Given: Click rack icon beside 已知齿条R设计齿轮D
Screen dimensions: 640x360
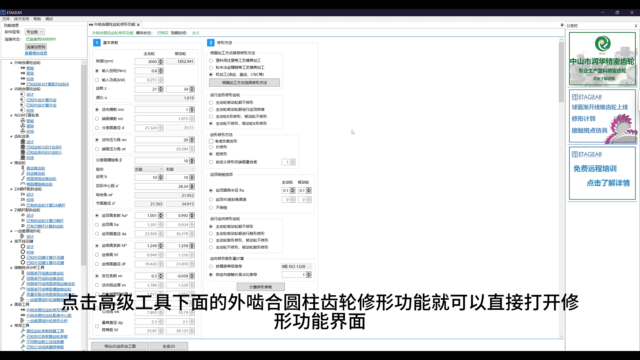Looking at the screenshot, I should pyautogui.click(x=23, y=152).
